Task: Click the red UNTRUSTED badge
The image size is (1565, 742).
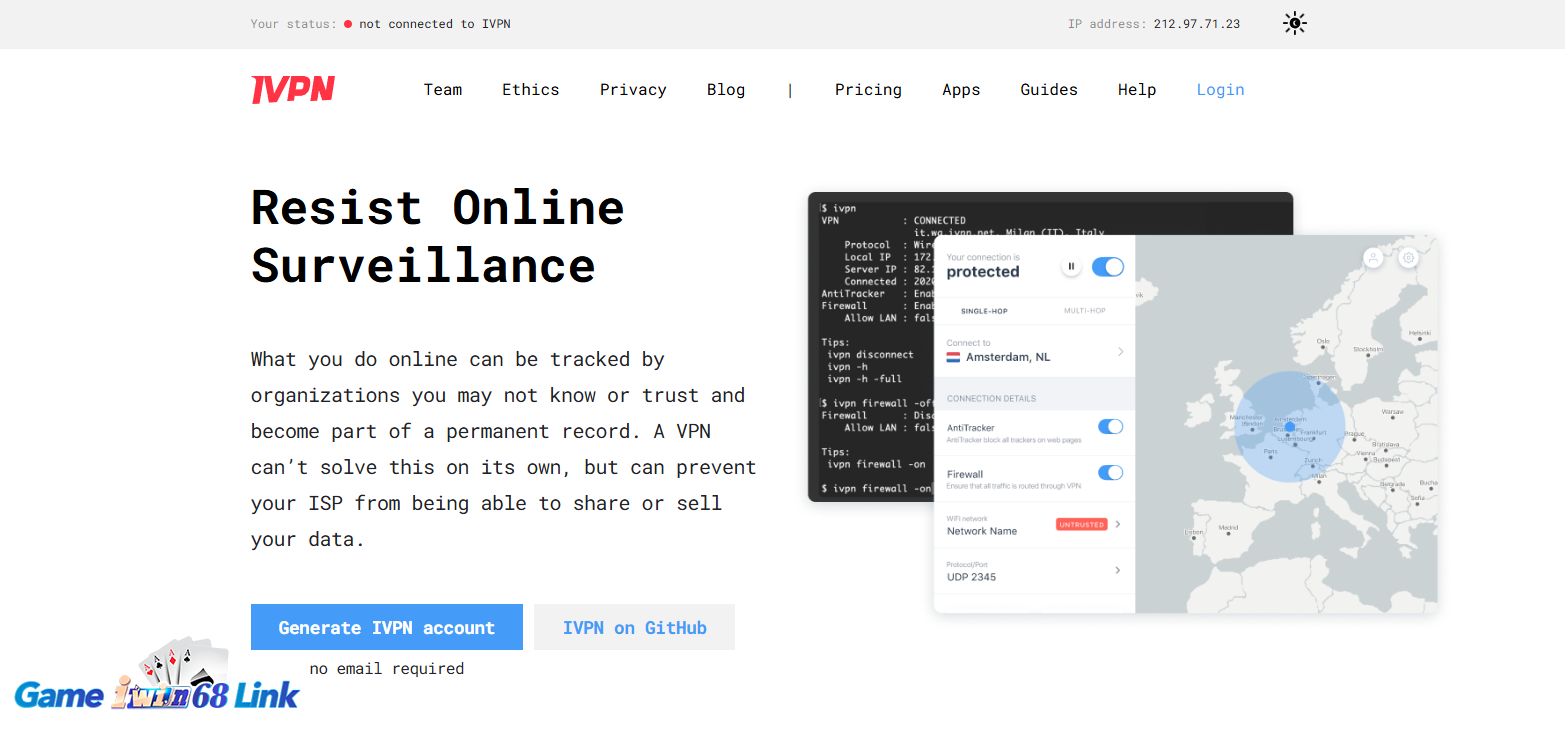Action: pos(1081,524)
